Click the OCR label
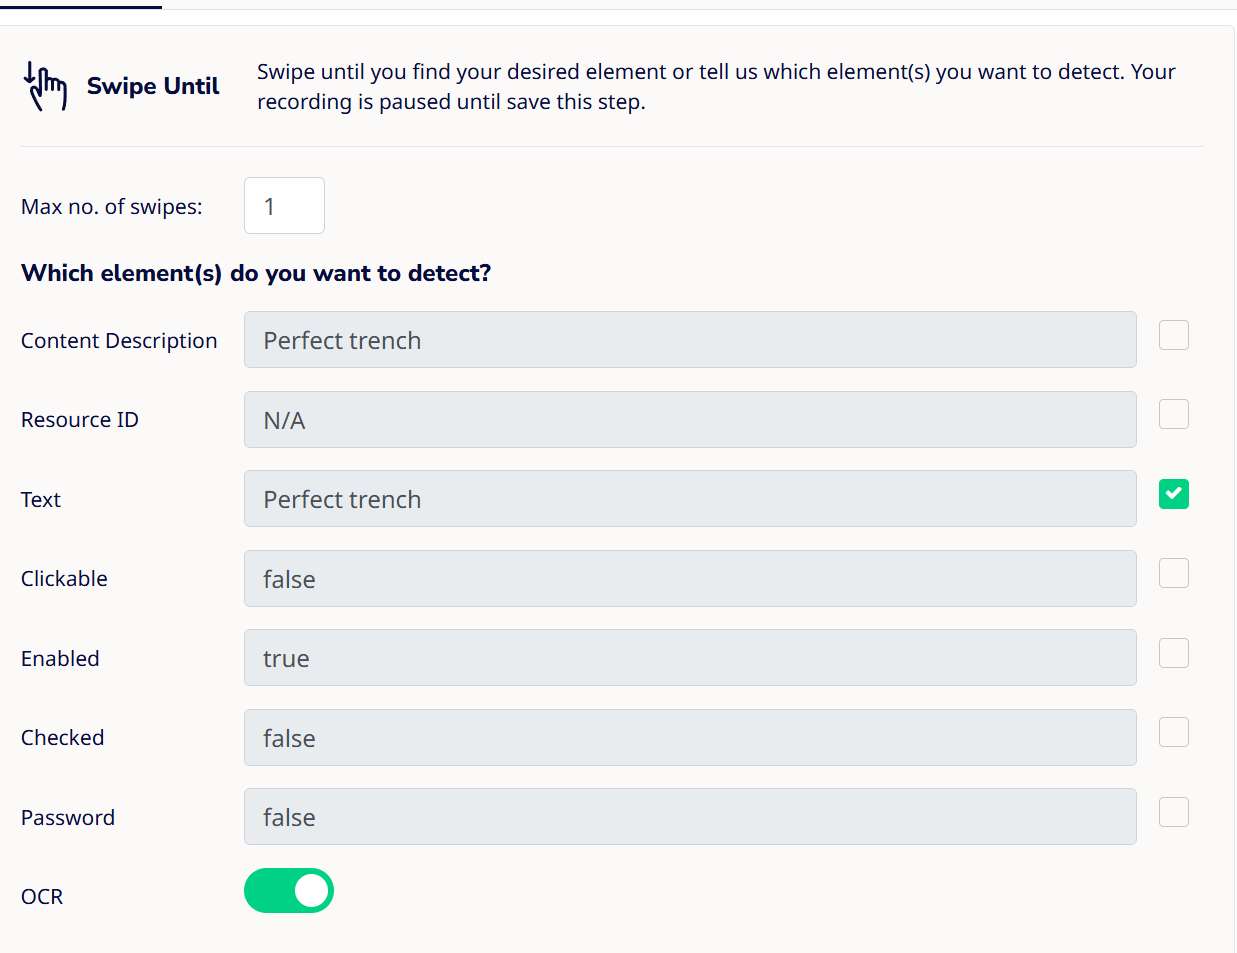 pyautogui.click(x=42, y=897)
